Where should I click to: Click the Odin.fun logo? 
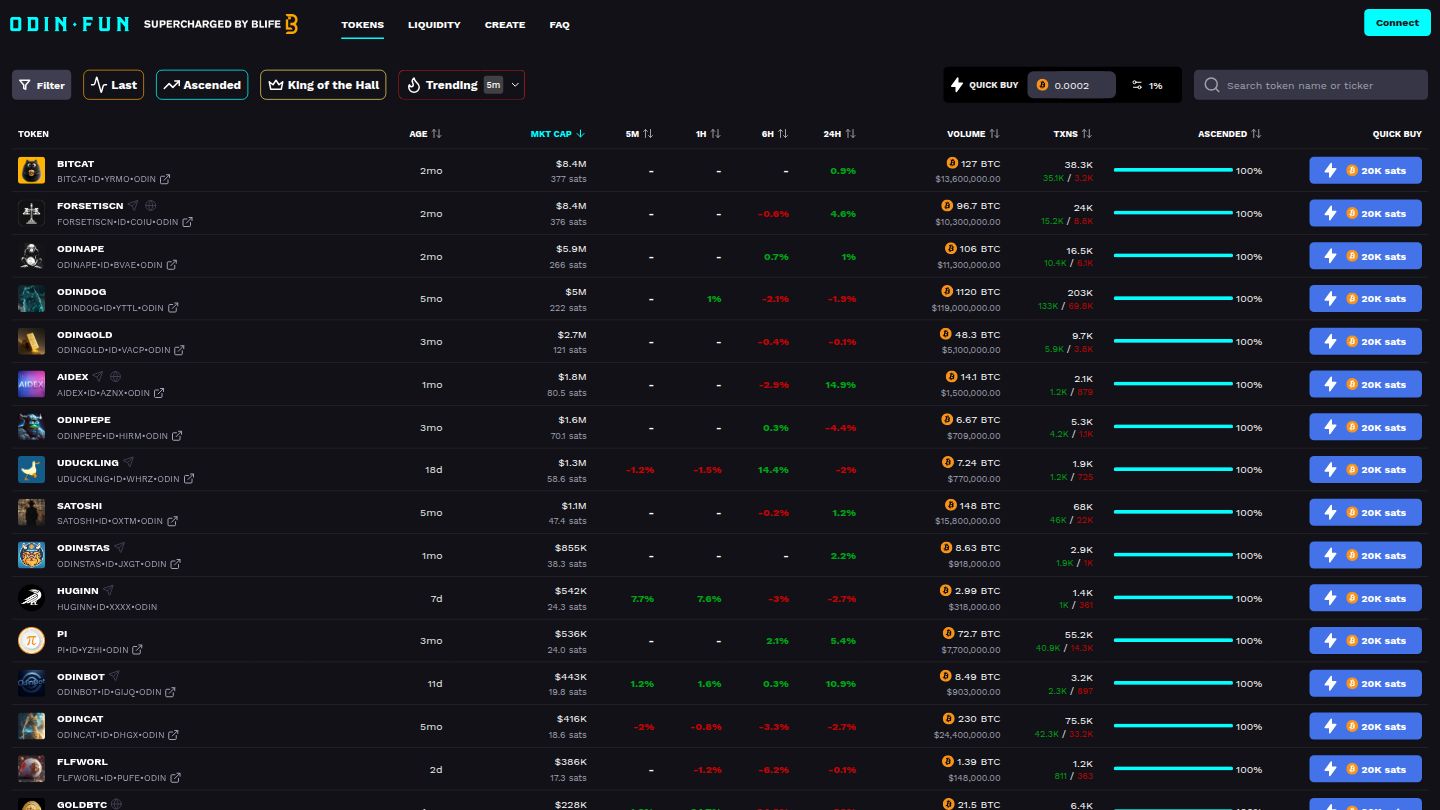69,24
